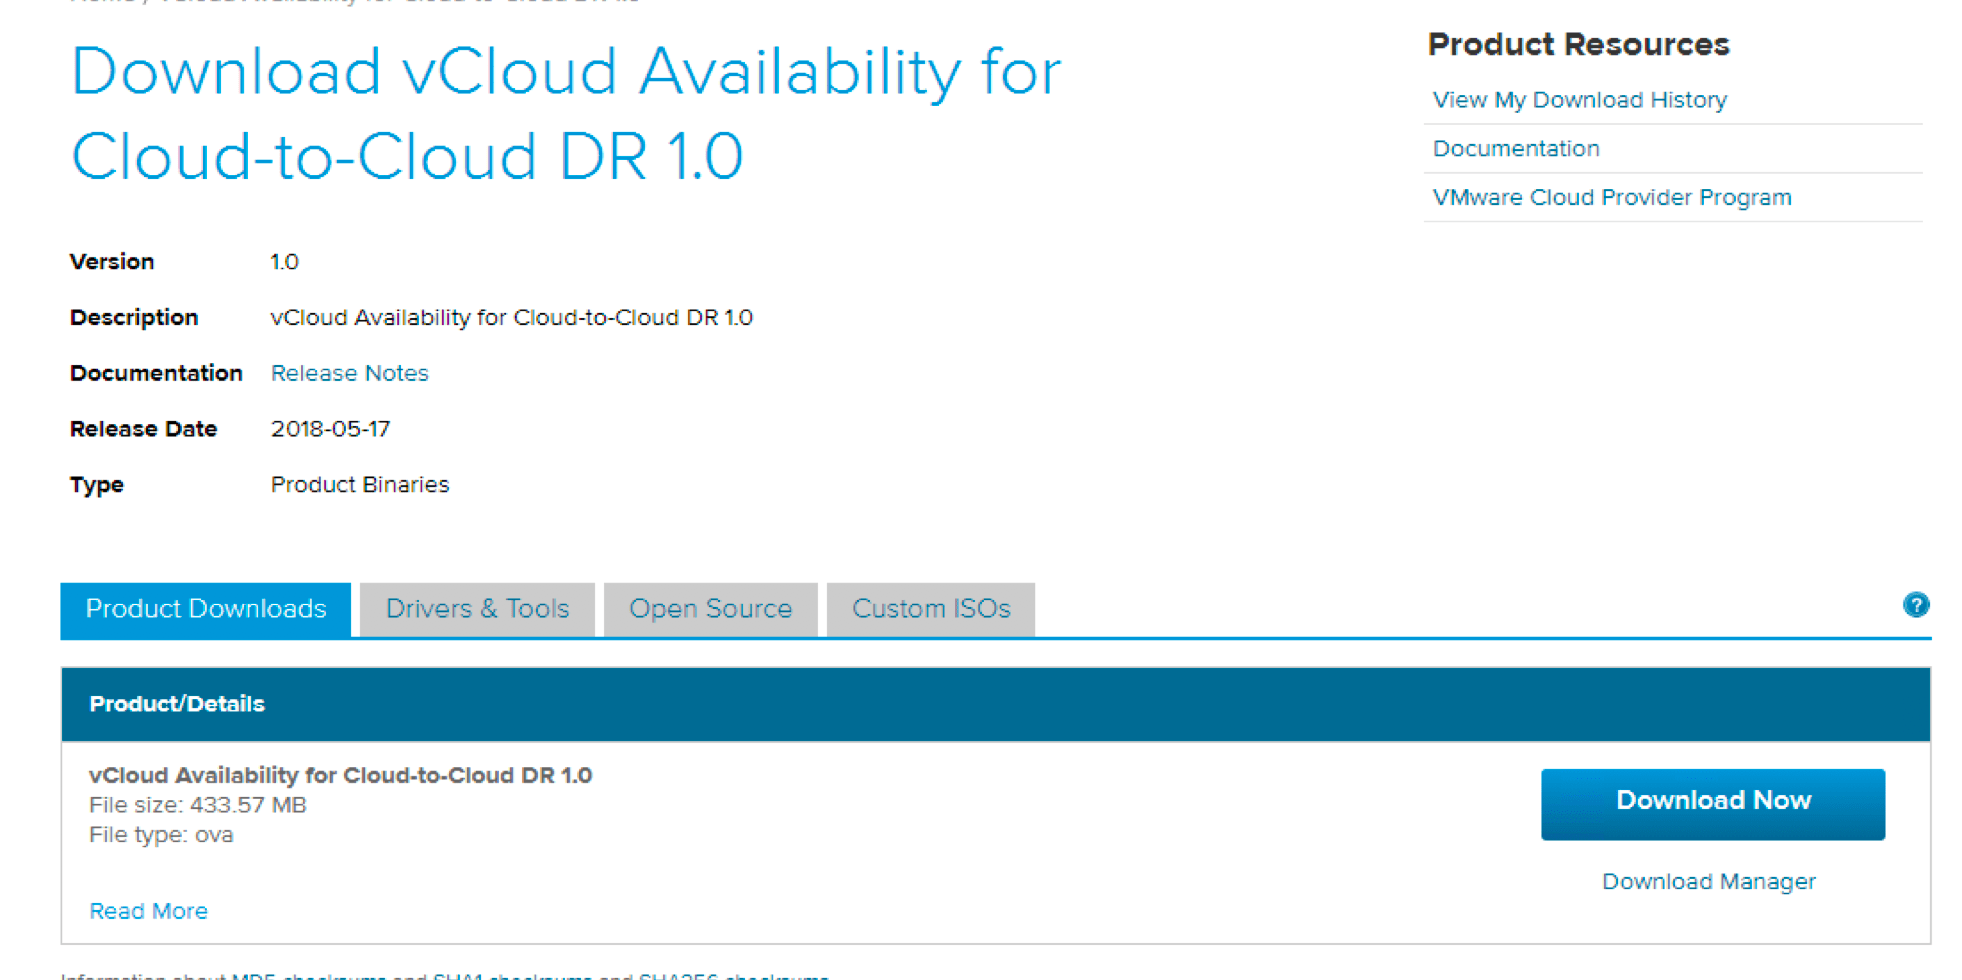Click the Product/Details table header
Image resolution: width=1962 pixels, height=980 pixels.
click(177, 704)
